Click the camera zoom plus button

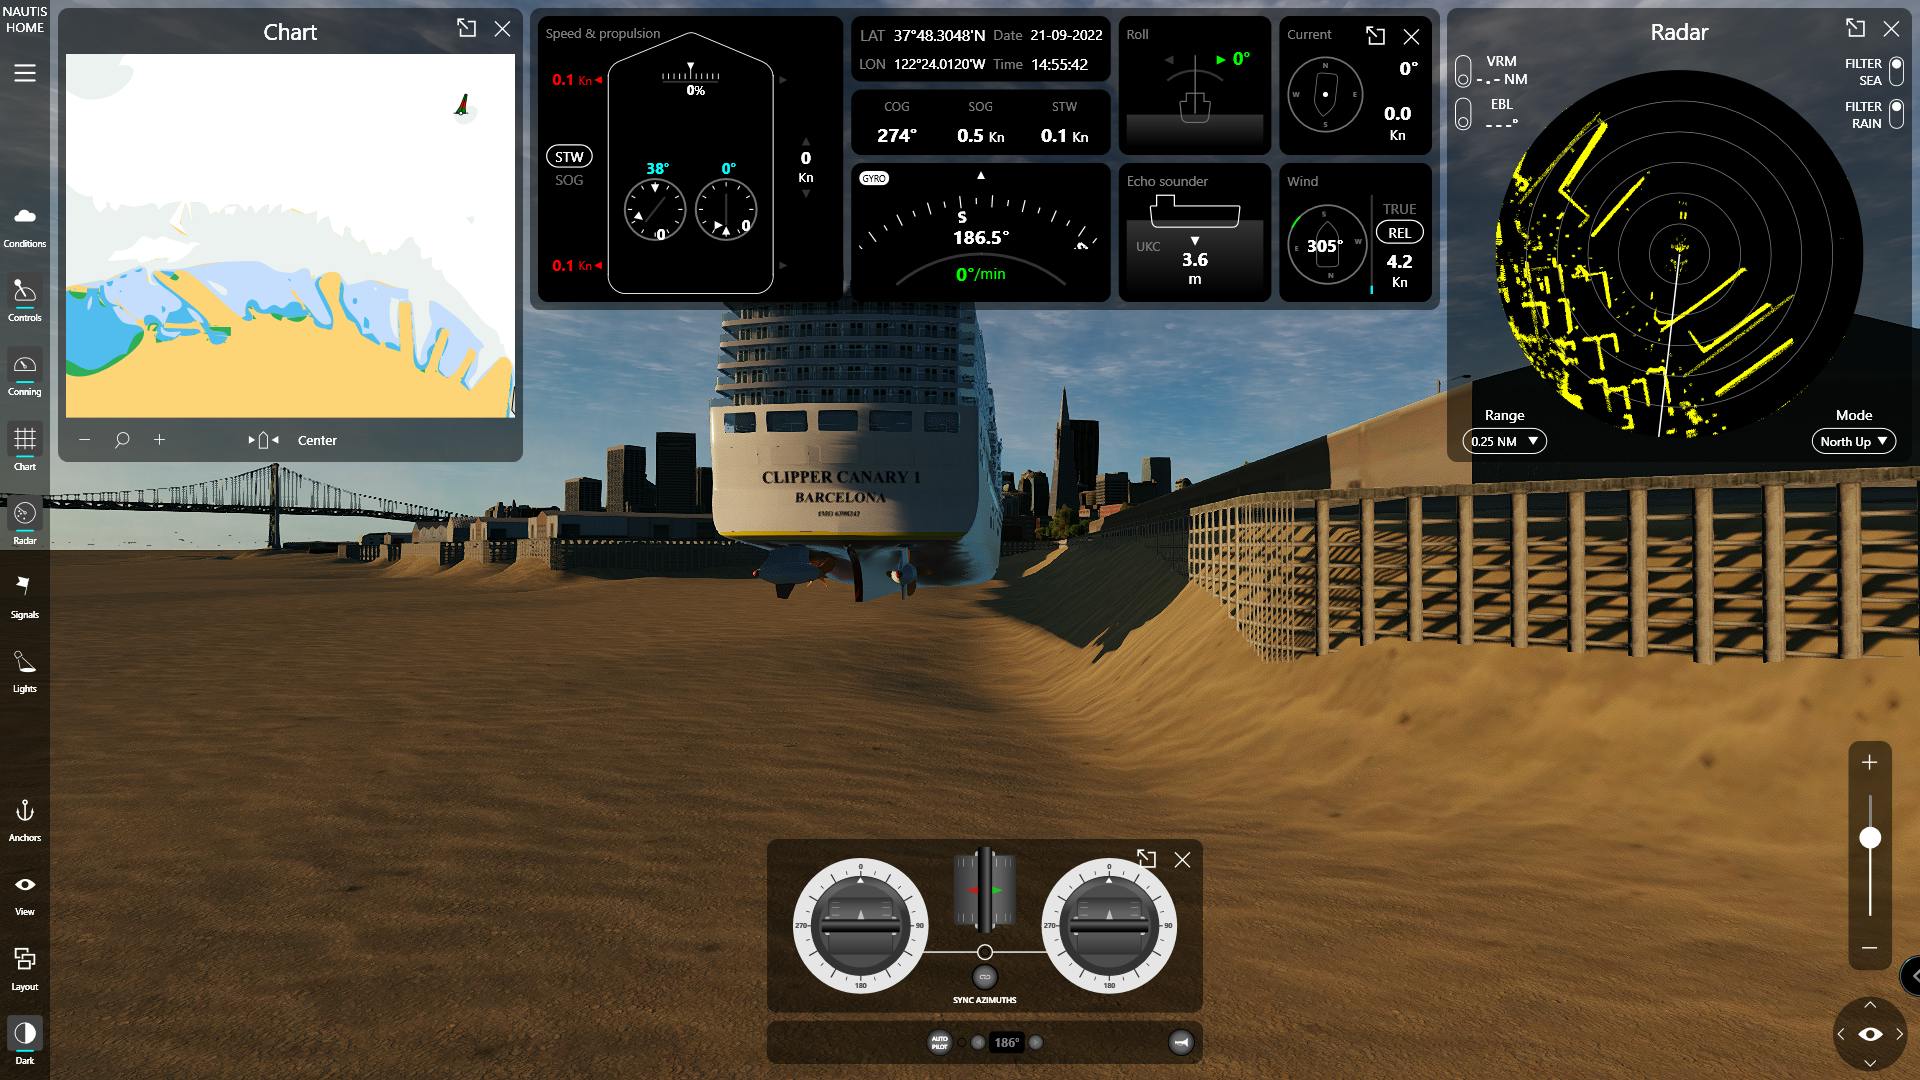(1869, 762)
